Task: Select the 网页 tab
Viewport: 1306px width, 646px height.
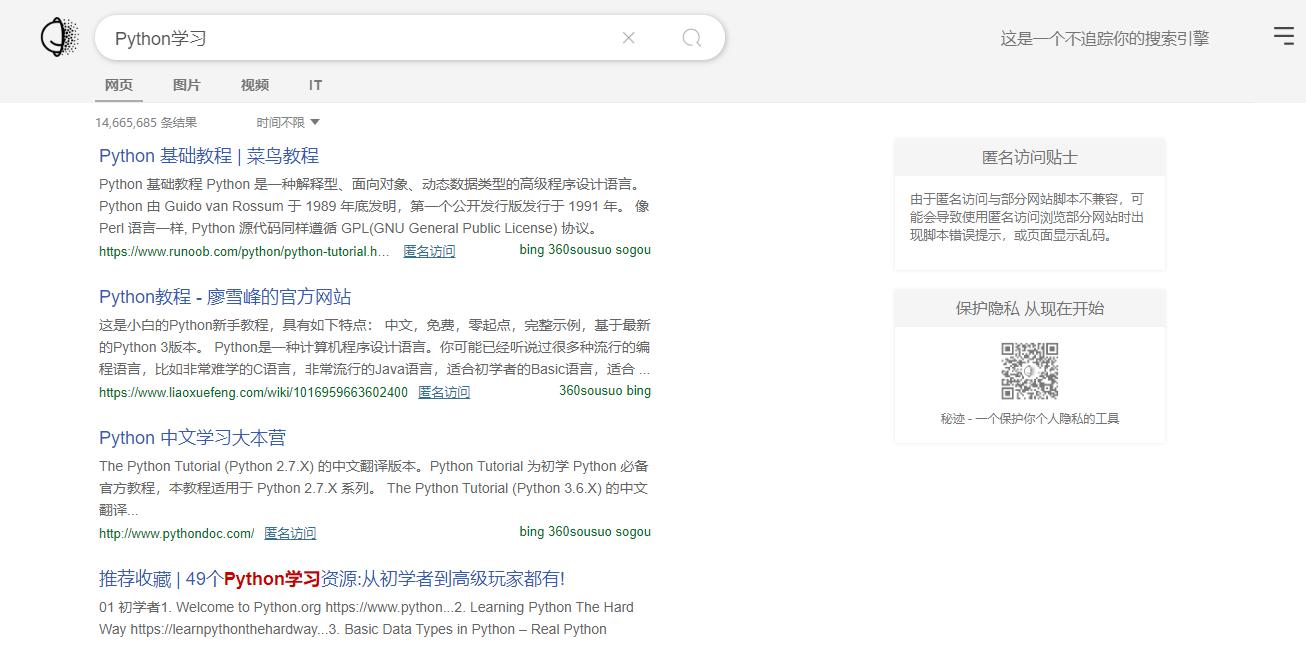Action: click(x=118, y=85)
